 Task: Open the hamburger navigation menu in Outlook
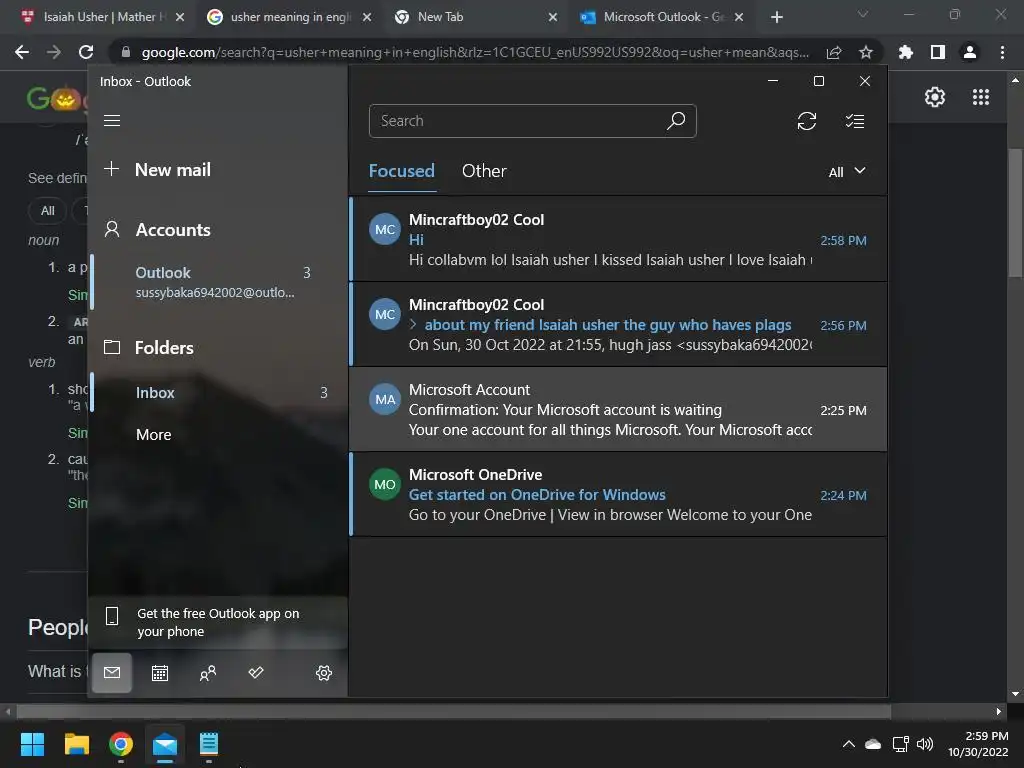(x=112, y=121)
